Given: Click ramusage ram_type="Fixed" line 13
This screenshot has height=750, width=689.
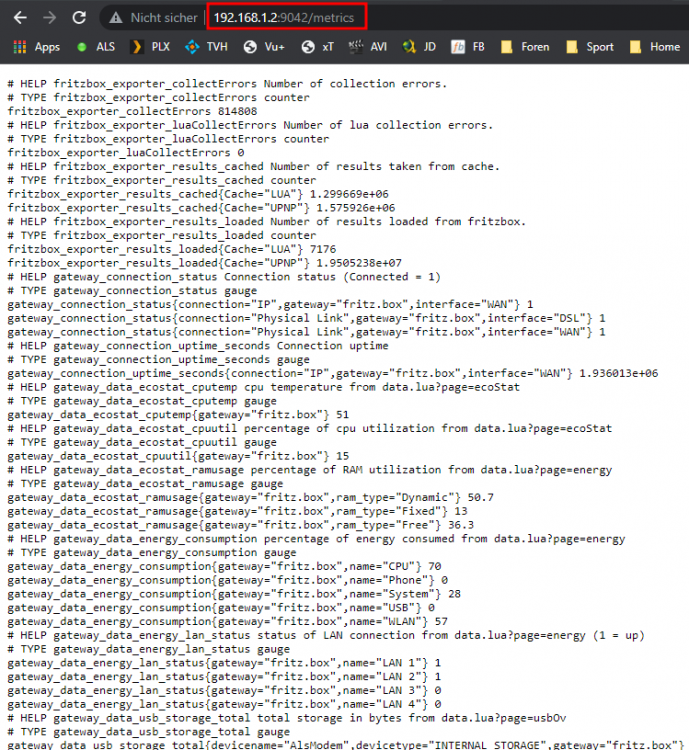Looking at the screenshot, I should coord(237,511).
